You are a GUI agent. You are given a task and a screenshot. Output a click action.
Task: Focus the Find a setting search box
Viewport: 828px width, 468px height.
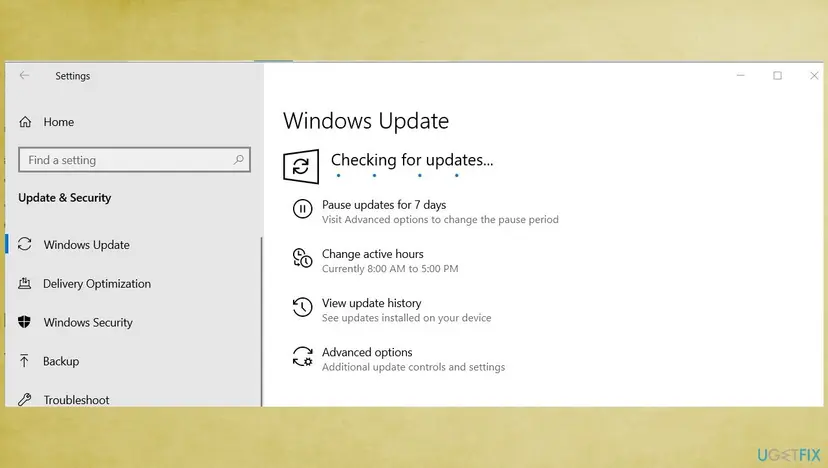point(134,160)
